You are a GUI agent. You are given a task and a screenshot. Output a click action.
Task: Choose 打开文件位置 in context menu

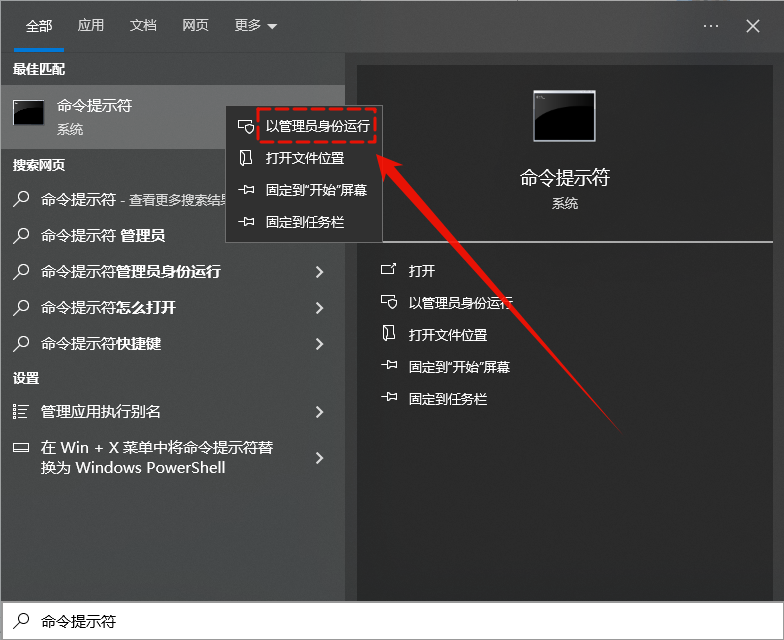click(x=304, y=158)
